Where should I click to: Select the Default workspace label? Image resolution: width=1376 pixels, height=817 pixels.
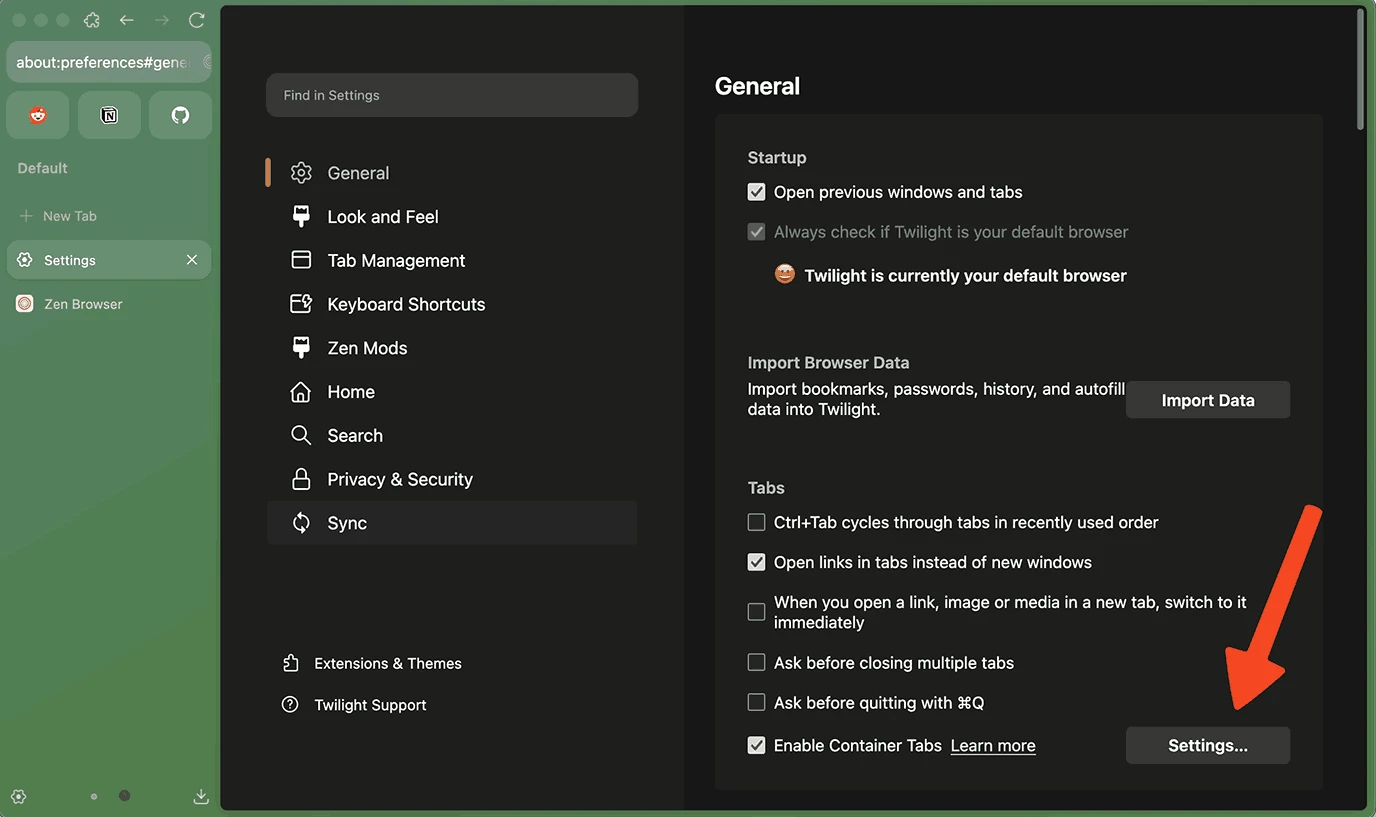(43, 168)
